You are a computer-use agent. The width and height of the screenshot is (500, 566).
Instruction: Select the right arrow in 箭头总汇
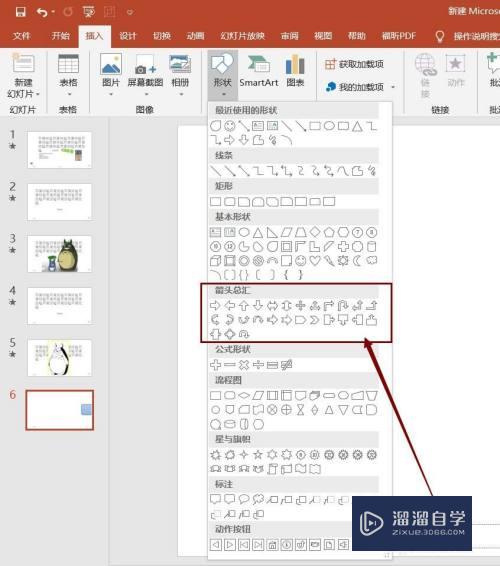coord(215,306)
